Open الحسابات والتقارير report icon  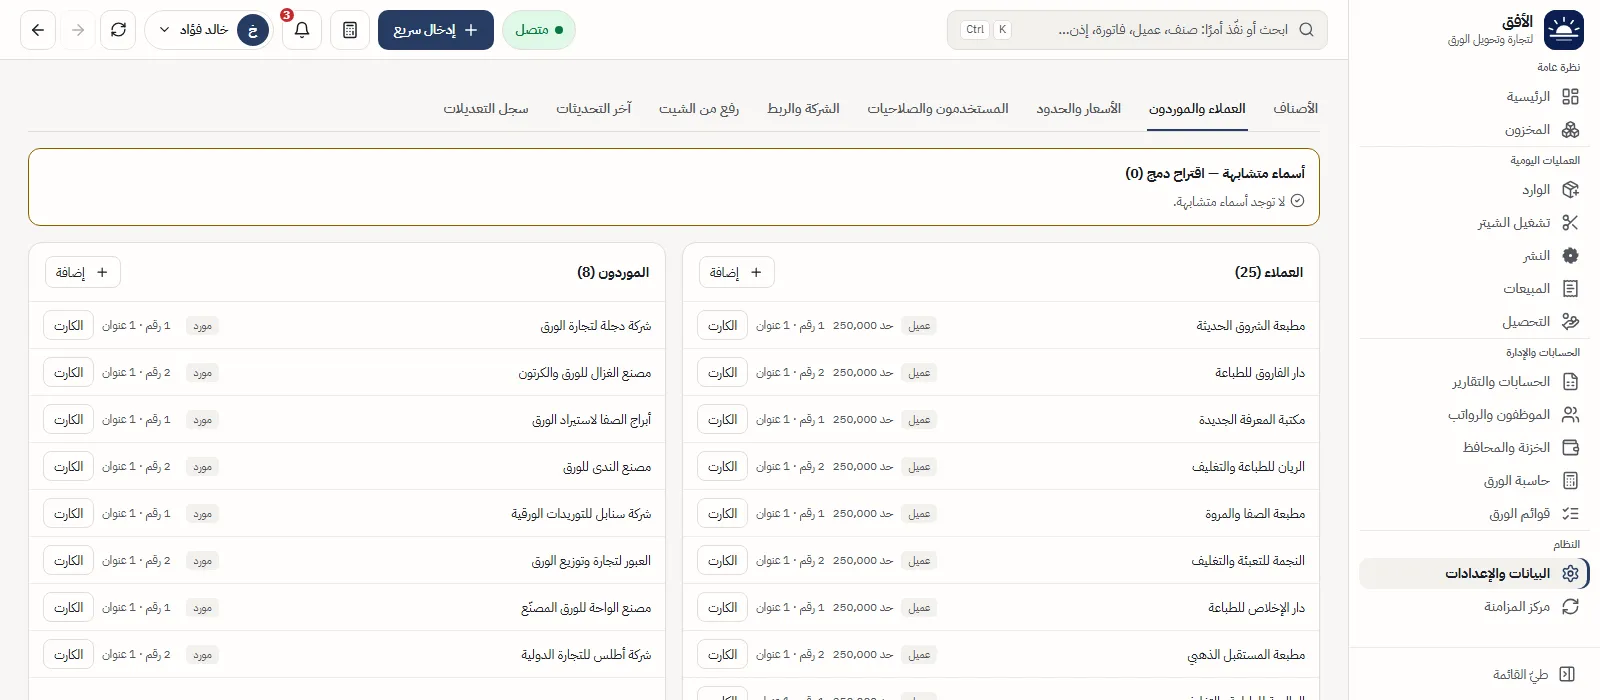point(1570,382)
